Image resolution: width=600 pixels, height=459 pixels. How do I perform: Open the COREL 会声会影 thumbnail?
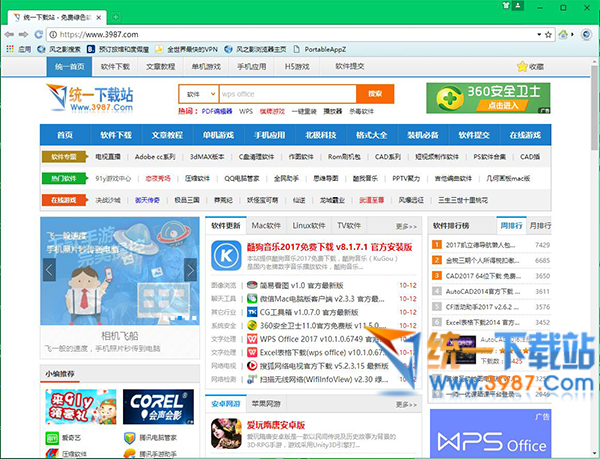158,407
